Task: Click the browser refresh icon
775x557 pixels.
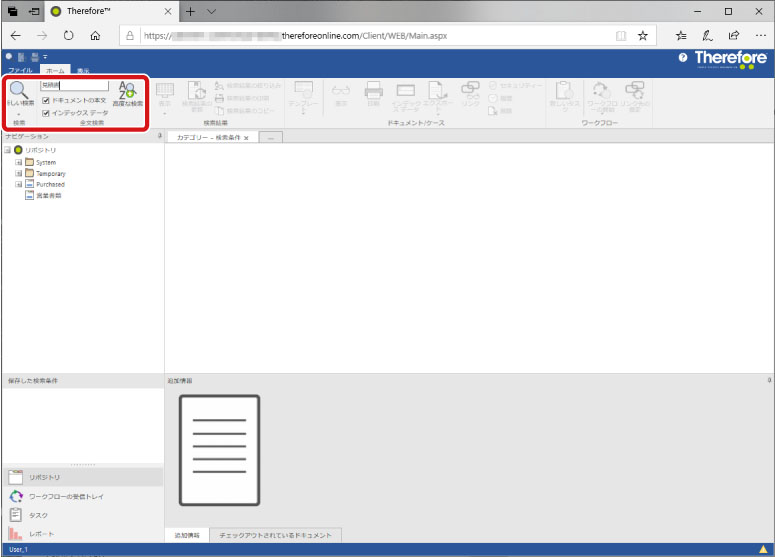Action: [69, 35]
